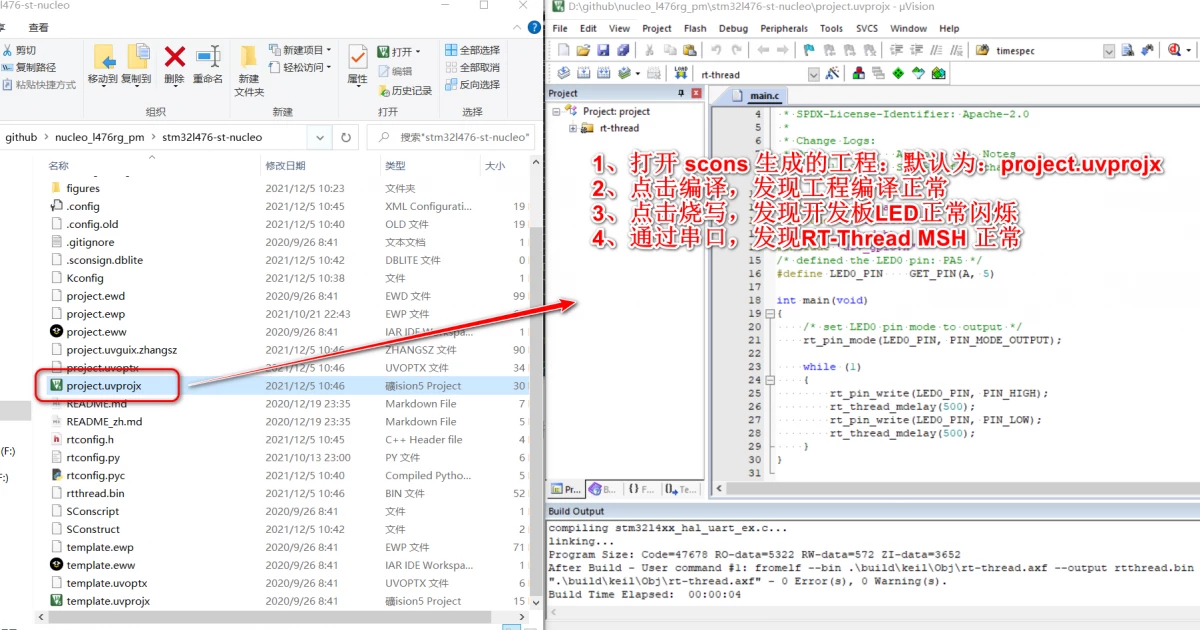1200x630 pixels.
Task: Start debug session icon in µVision
Action: coord(1174,50)
